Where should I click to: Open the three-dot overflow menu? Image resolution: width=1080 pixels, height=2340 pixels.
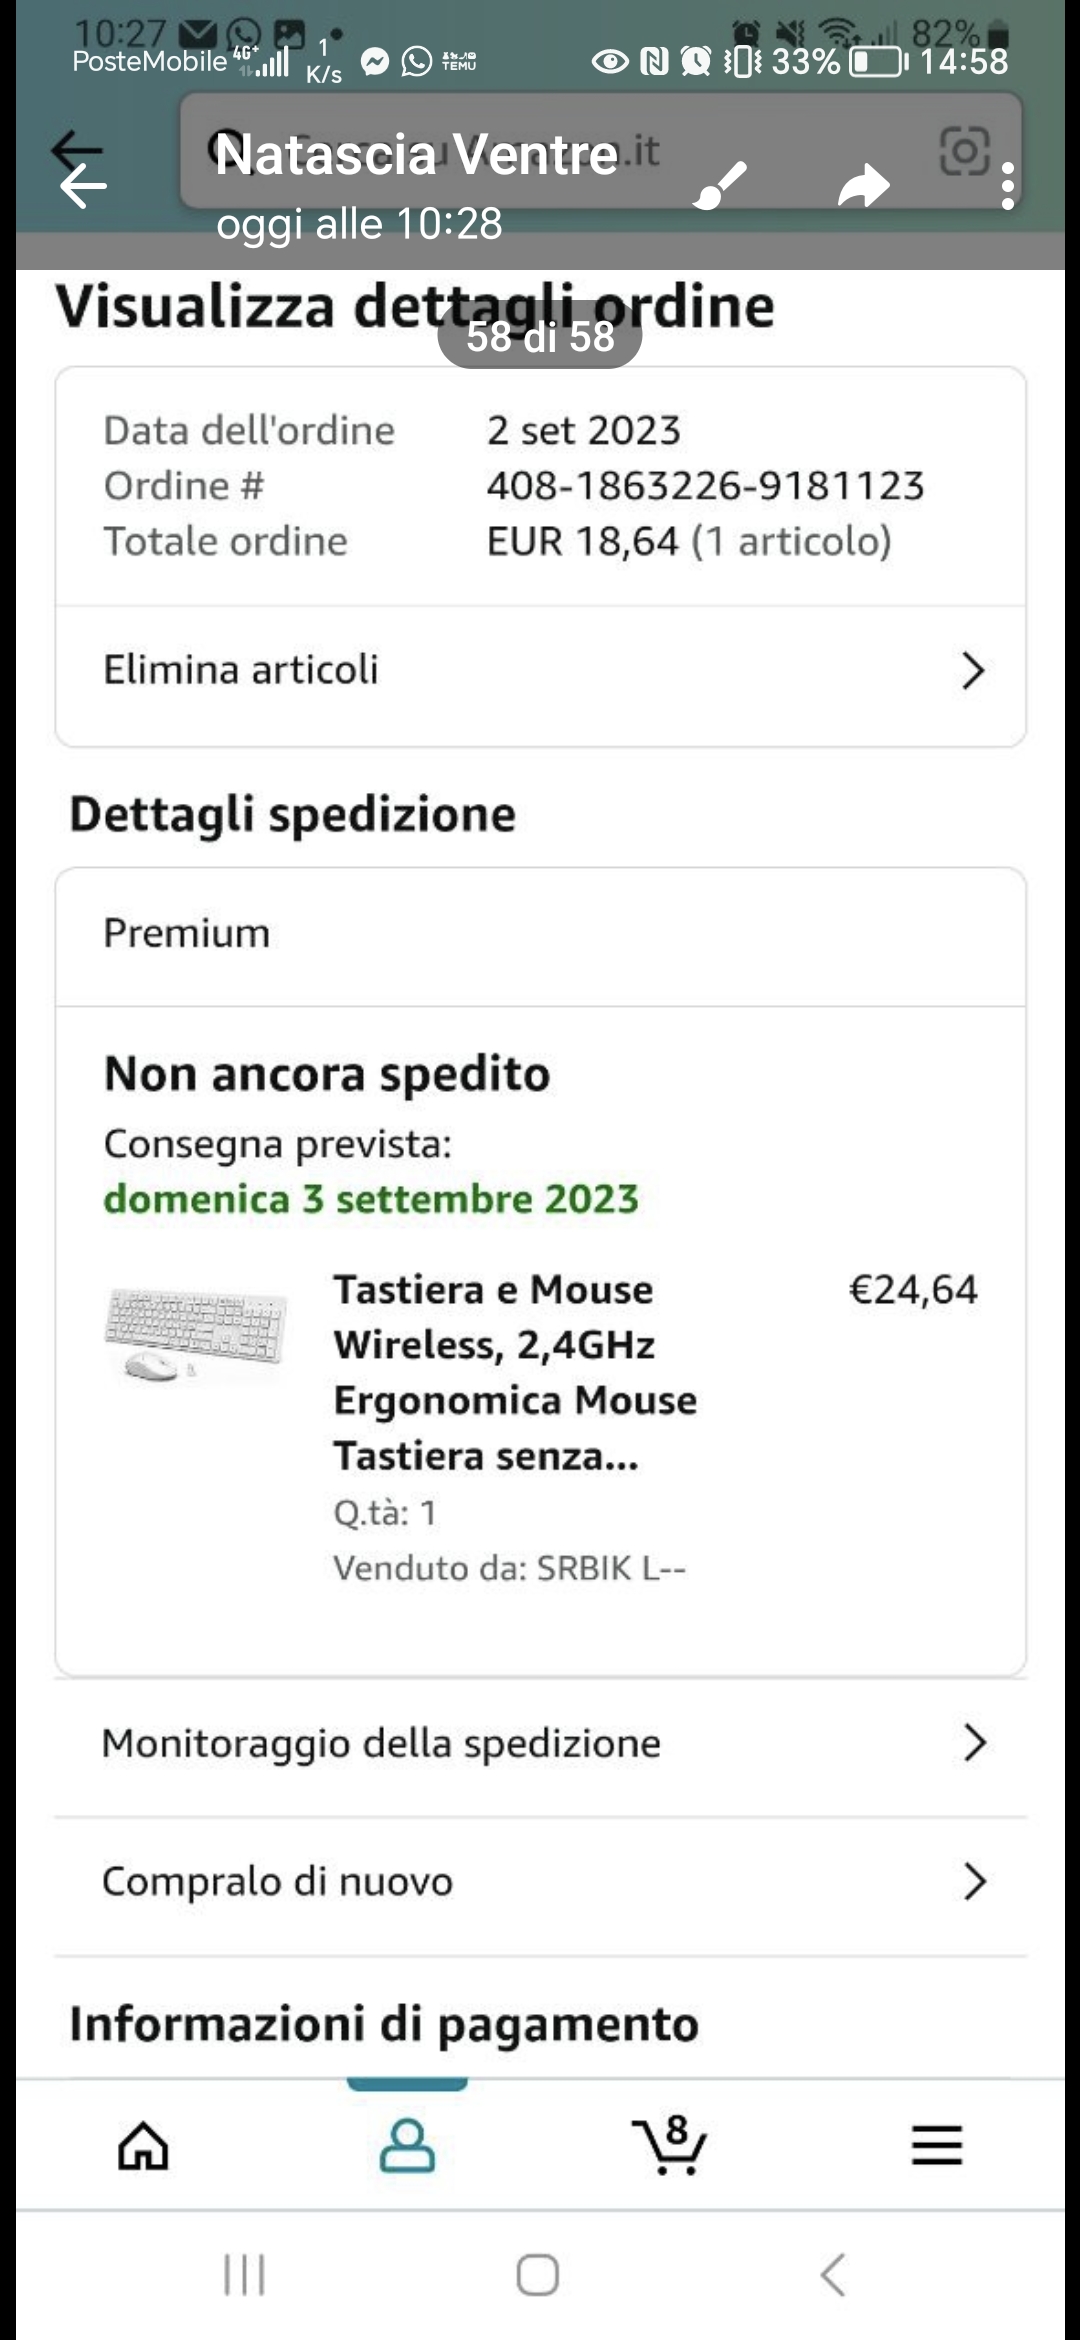click(1007, 186)
